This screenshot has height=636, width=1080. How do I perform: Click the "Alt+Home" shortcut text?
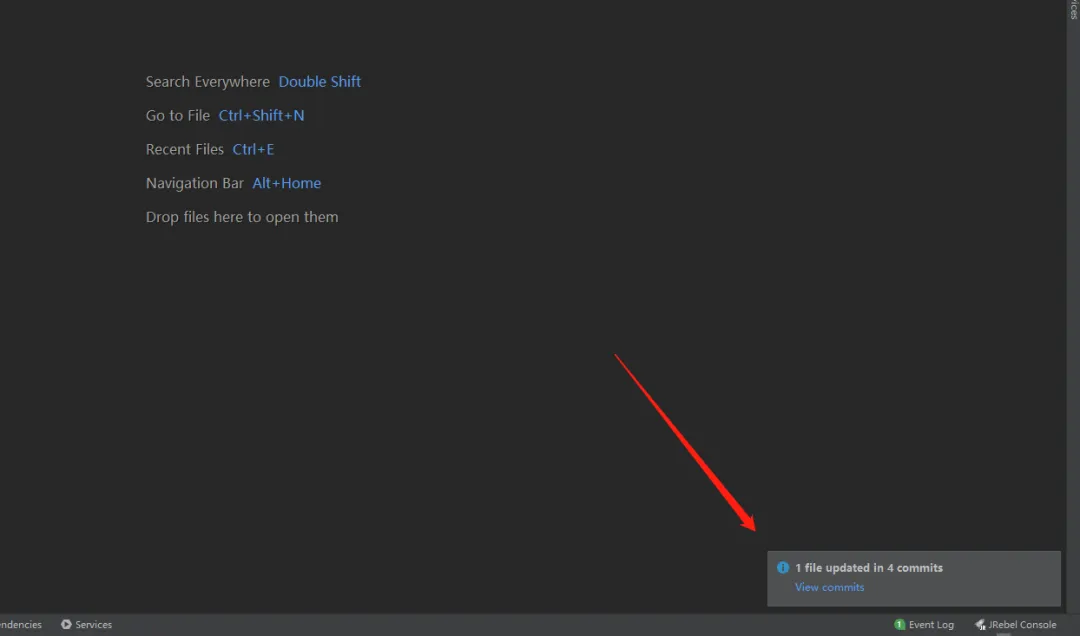point(287,183)
